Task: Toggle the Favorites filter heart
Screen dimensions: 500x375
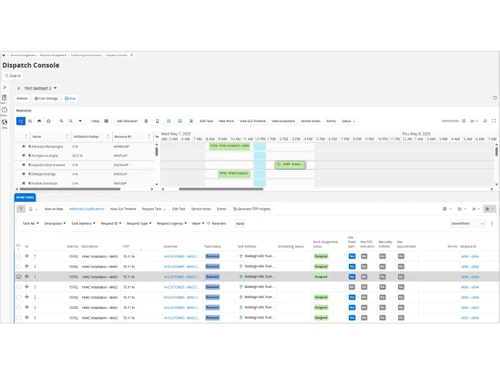Action: pos(209,223)
